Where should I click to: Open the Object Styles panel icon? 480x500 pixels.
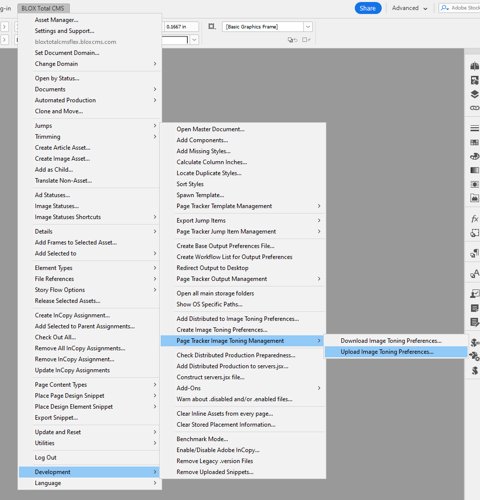pyautogui.click(x=474, y=233)
